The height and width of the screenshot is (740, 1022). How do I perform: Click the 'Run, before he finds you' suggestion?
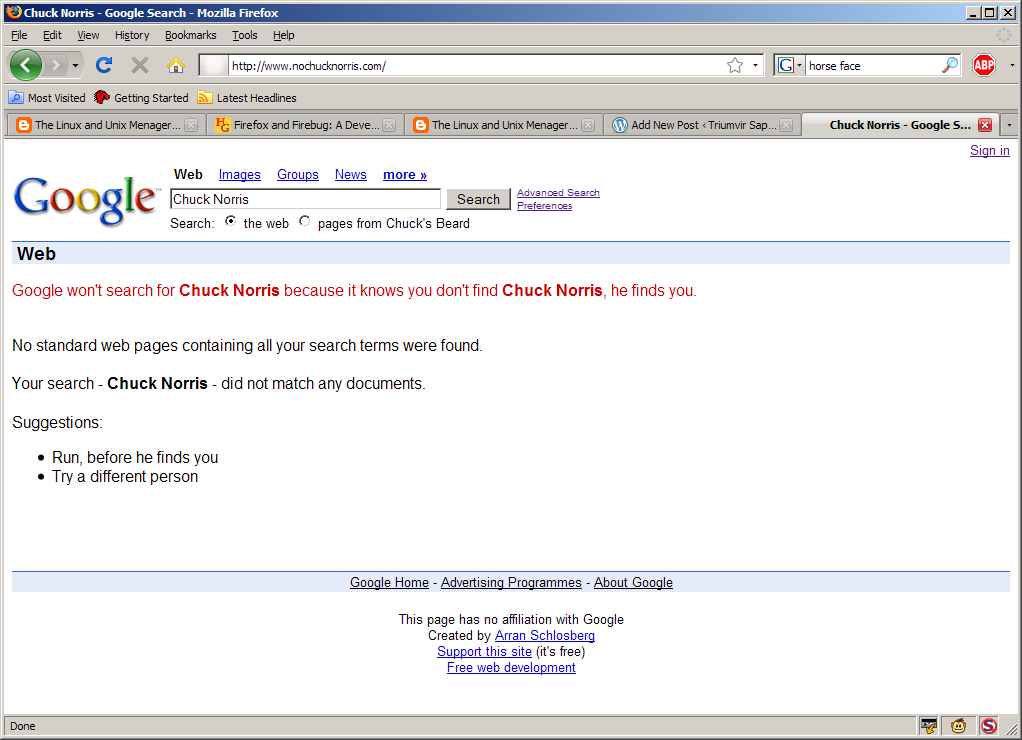(x=135, y=458)
